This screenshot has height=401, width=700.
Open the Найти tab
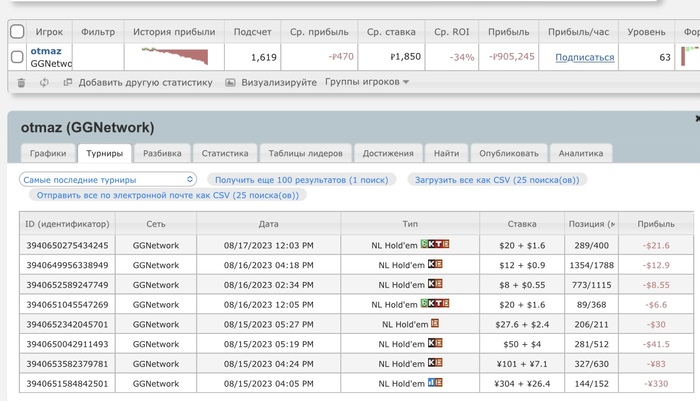coord(446,153)
